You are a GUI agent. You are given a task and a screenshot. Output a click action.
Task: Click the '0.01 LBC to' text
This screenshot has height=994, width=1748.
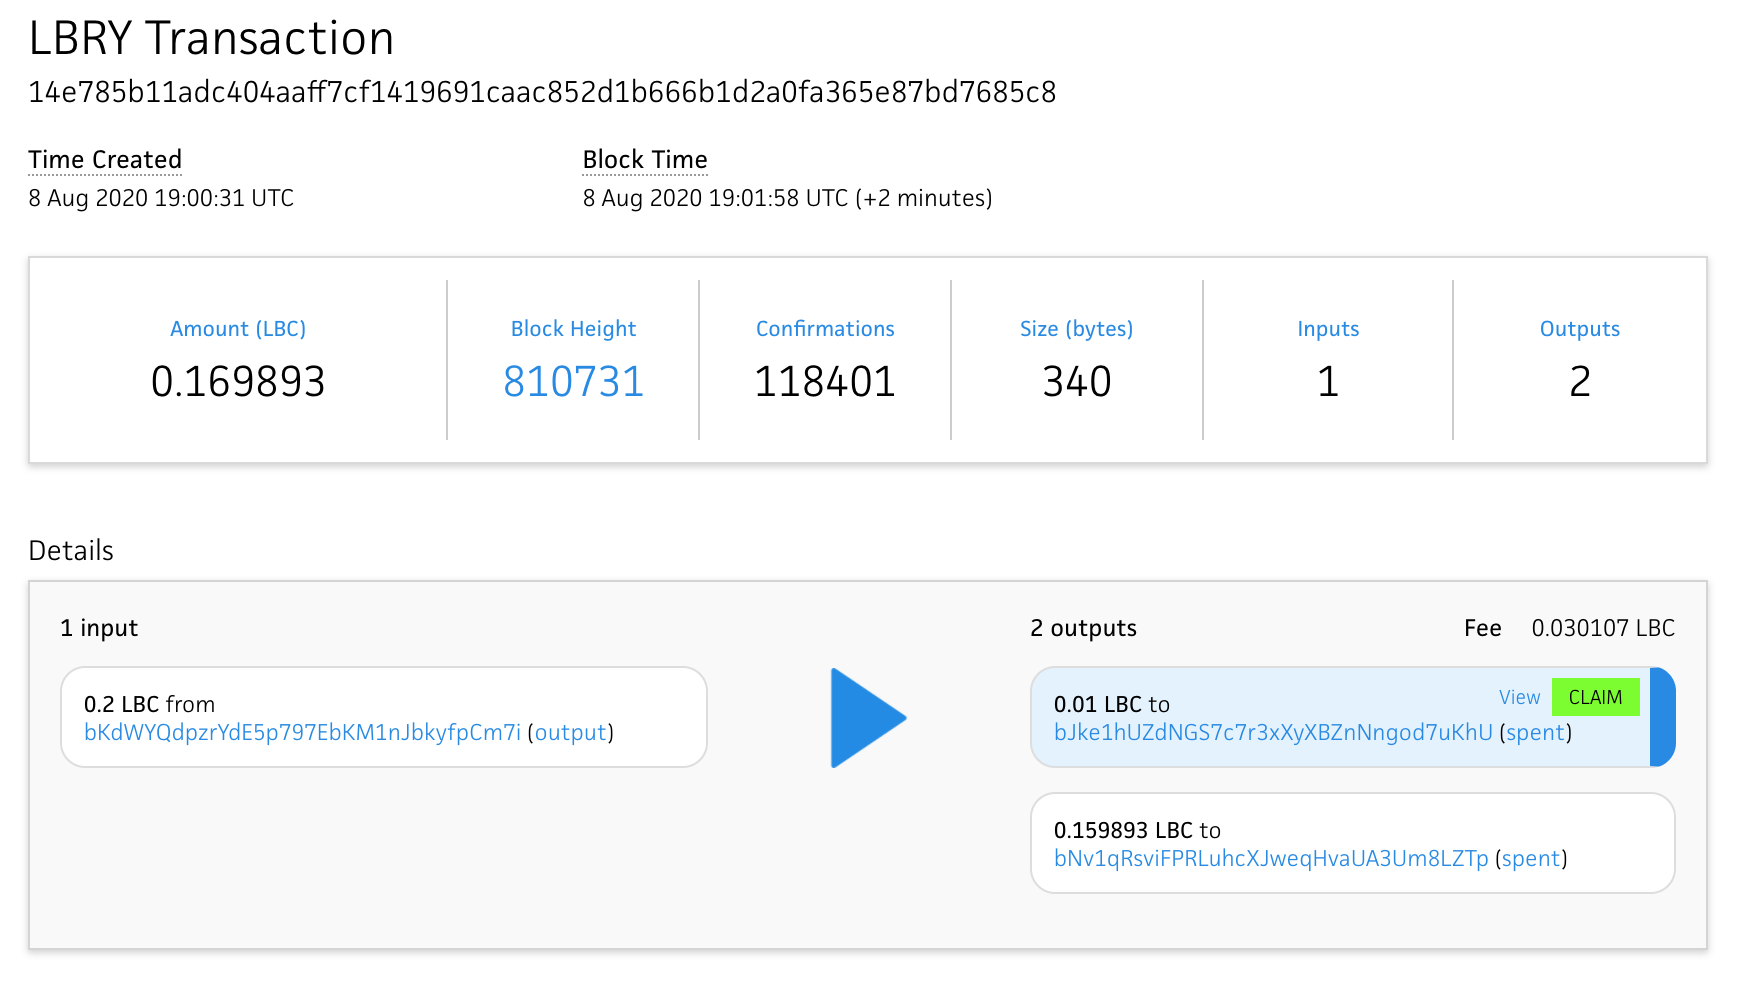(1112, 704)
